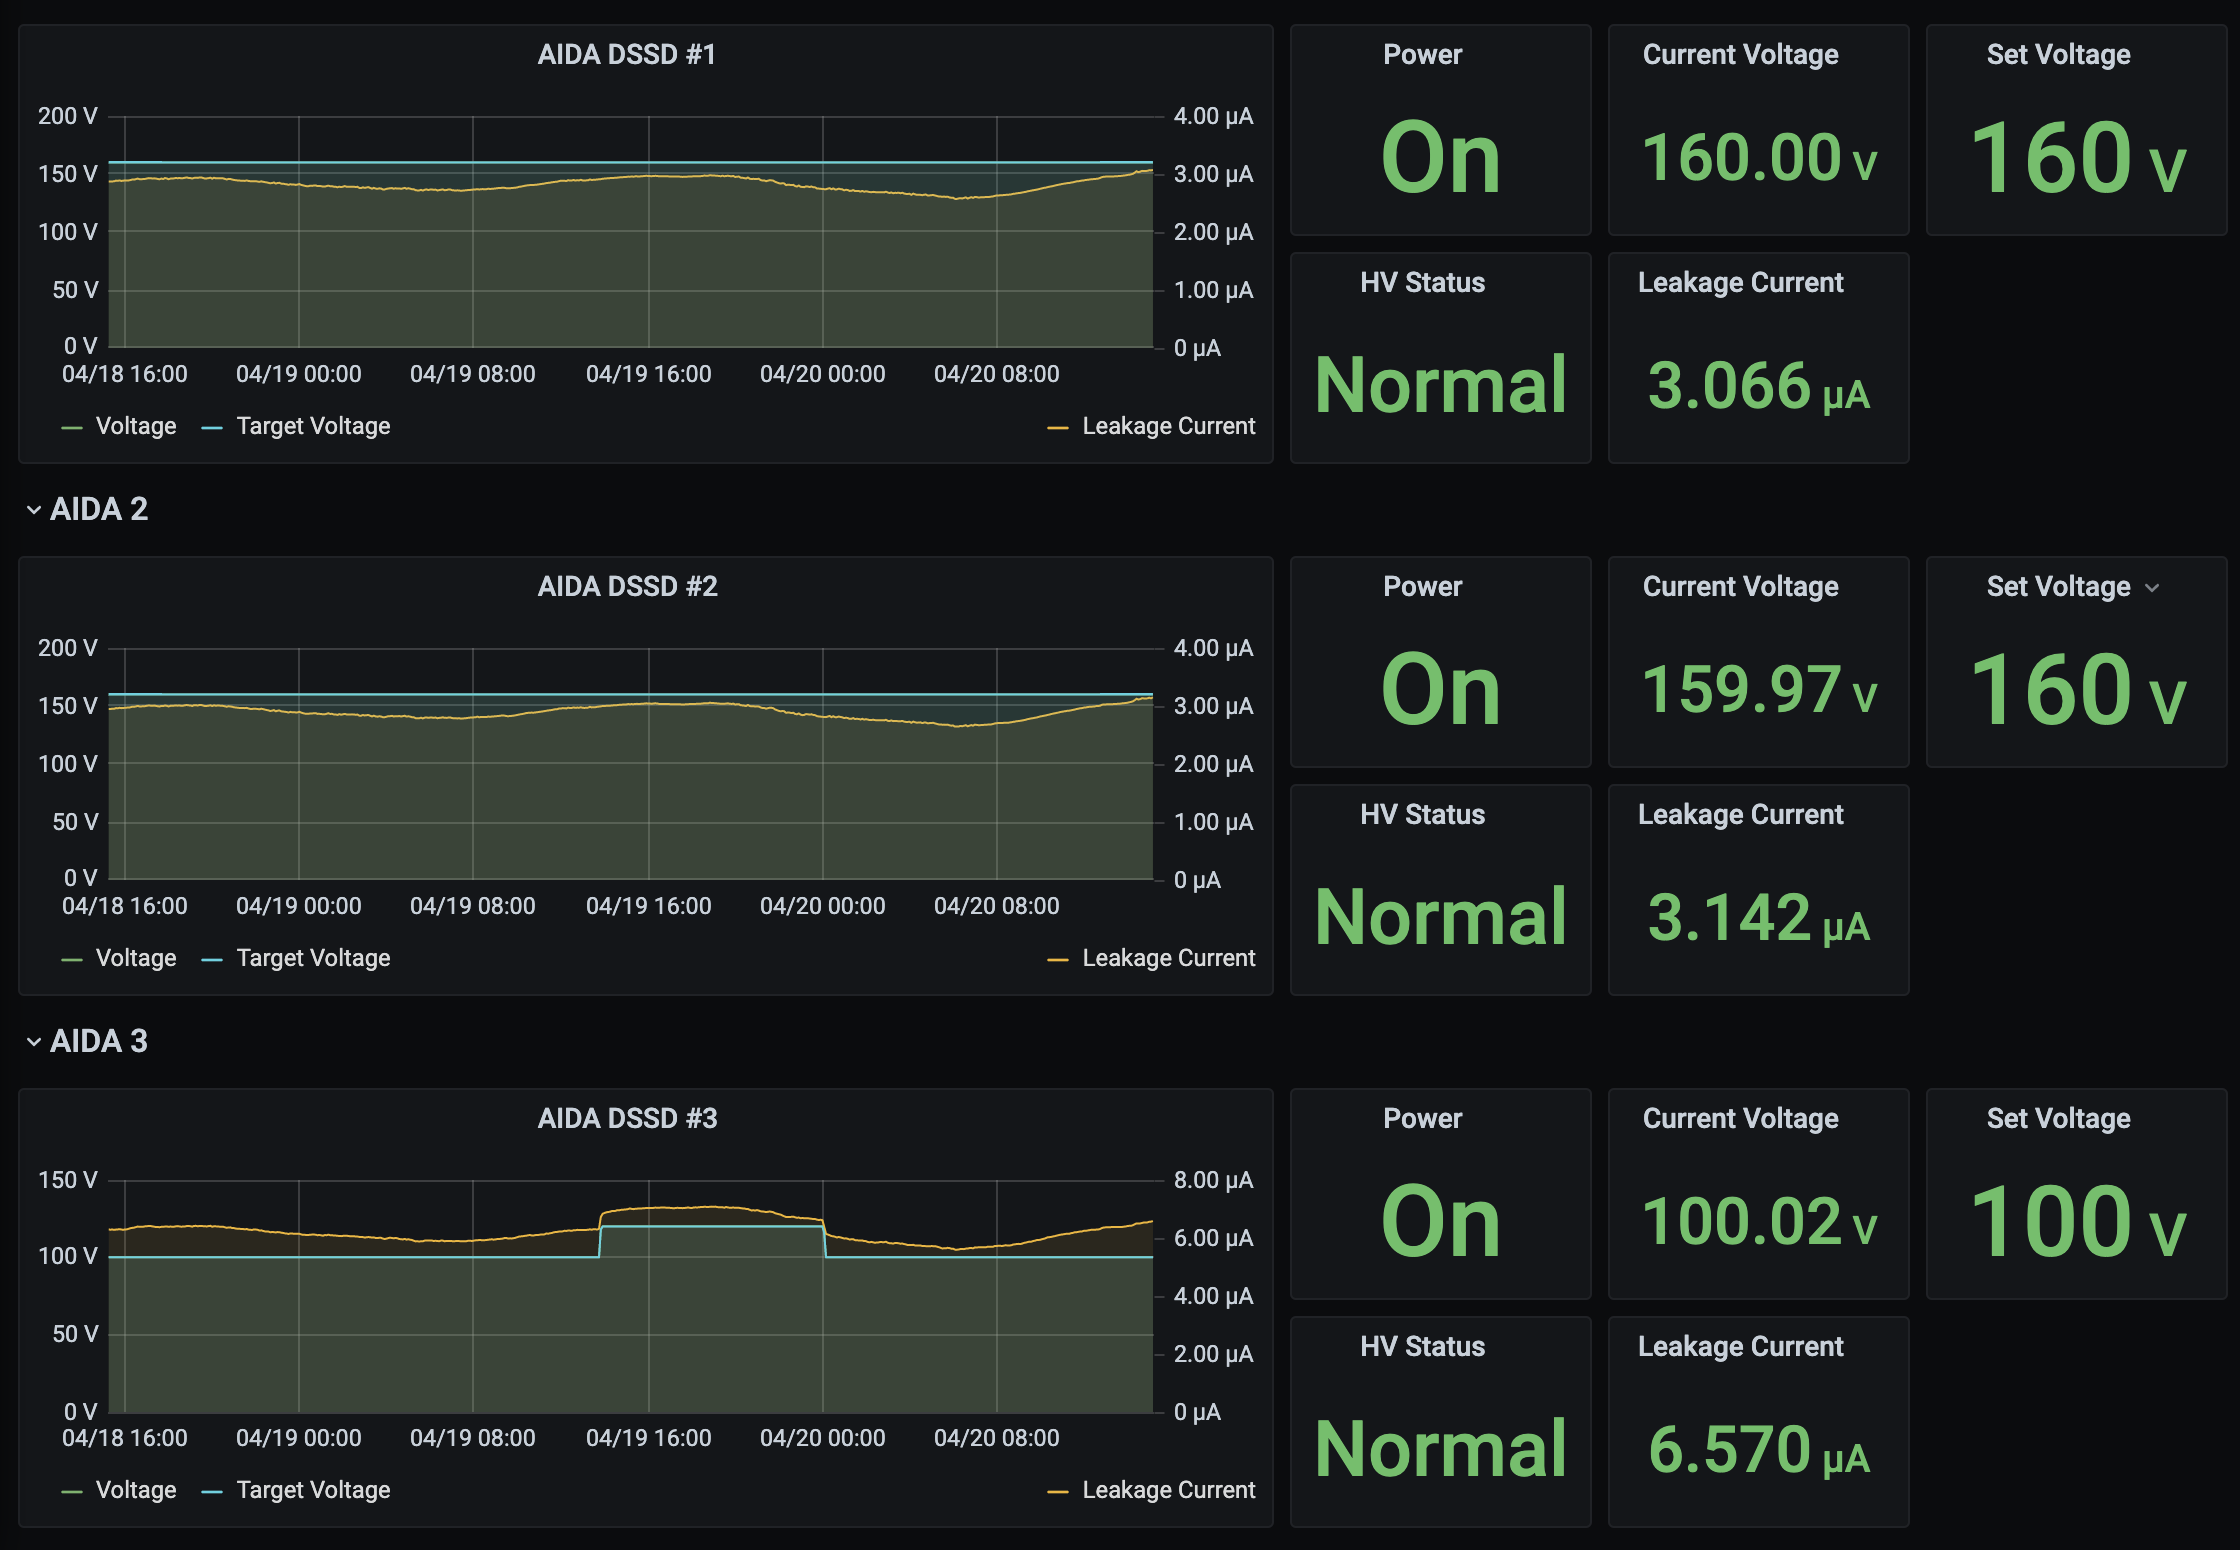
Task: Open the AIDA DSSD #1 panel title menu
Action: 627,55
